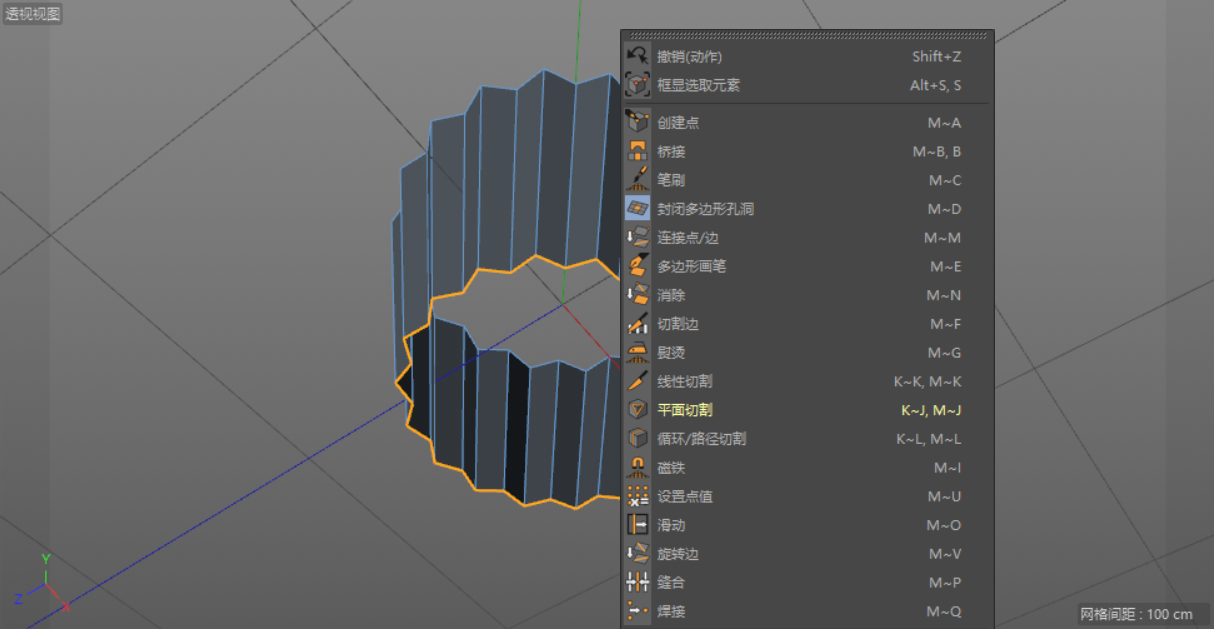
Task: Click the Bridge (桥接) tool icon
Action: coord(637,152)
